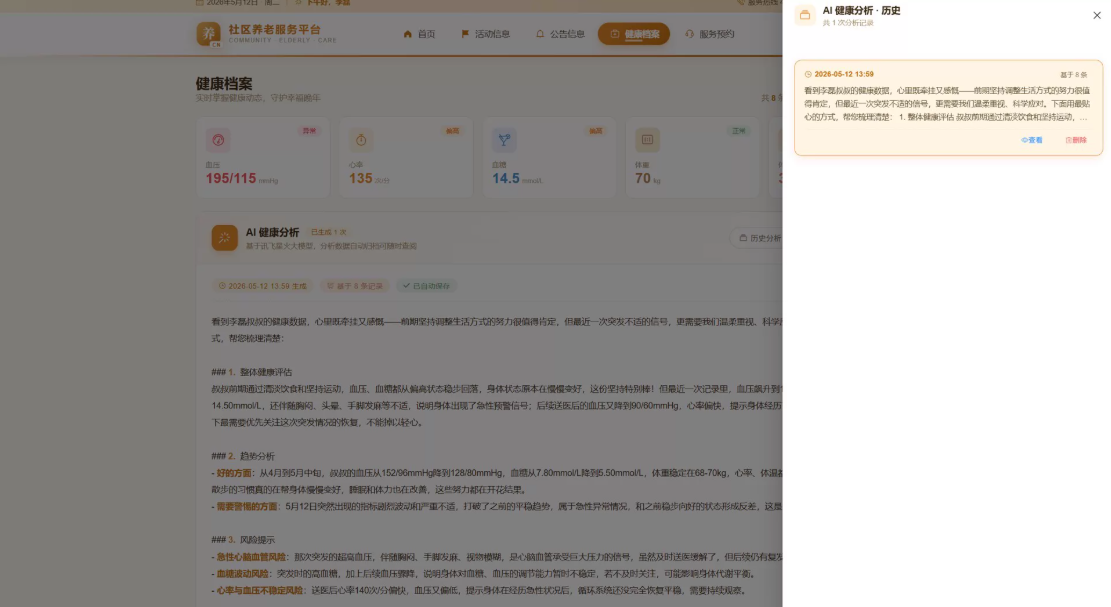Viewport: 1111px width, 607px height.
Task: Click the flag icon beside 活动信息
Action: click(x=465, y=34)
